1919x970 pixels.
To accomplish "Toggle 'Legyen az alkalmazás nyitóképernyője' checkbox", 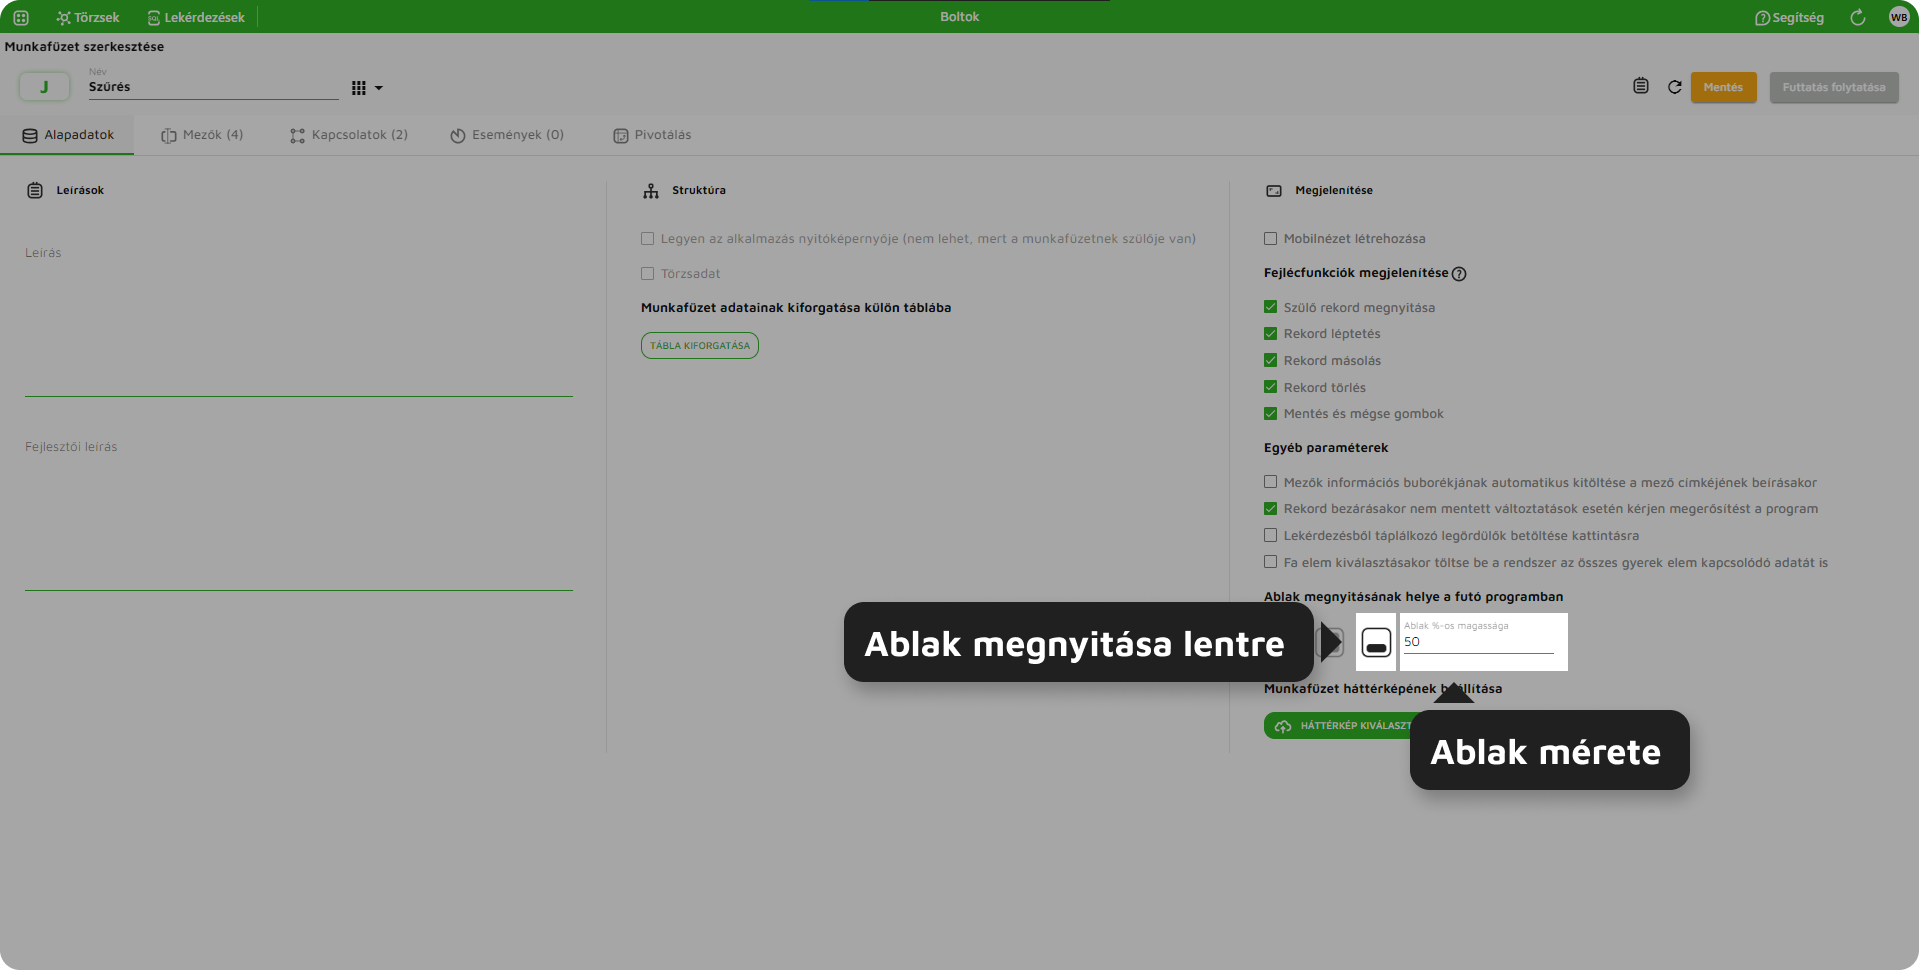I will click(x=647, y=239).
